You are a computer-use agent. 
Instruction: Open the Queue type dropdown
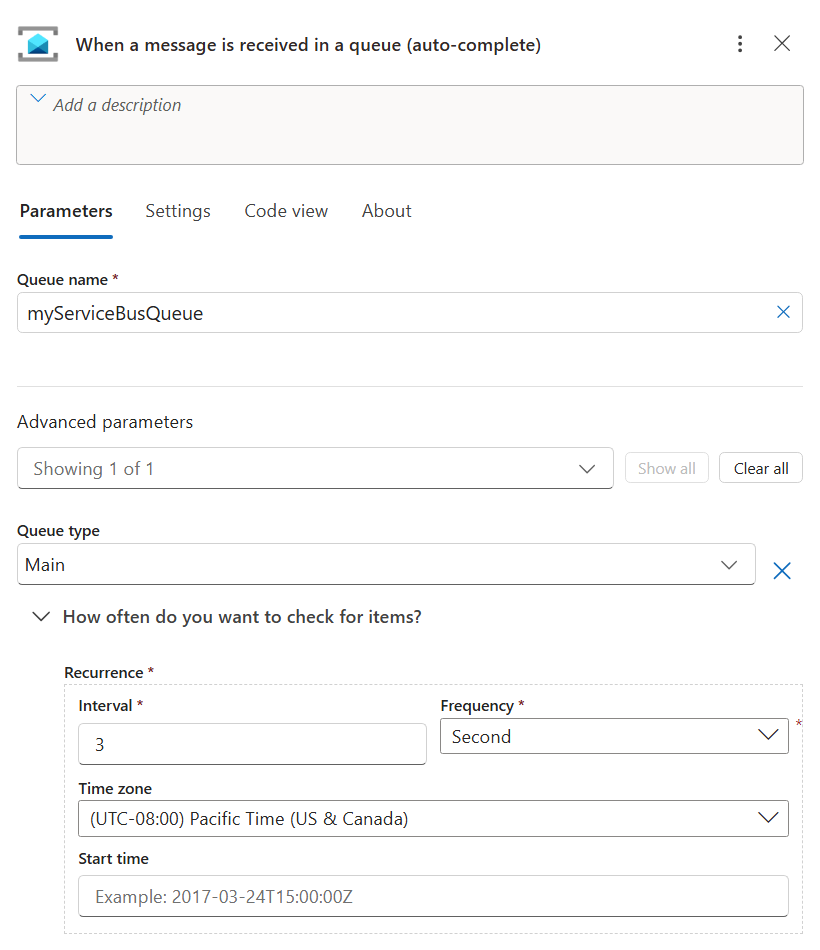click(728, 564)
